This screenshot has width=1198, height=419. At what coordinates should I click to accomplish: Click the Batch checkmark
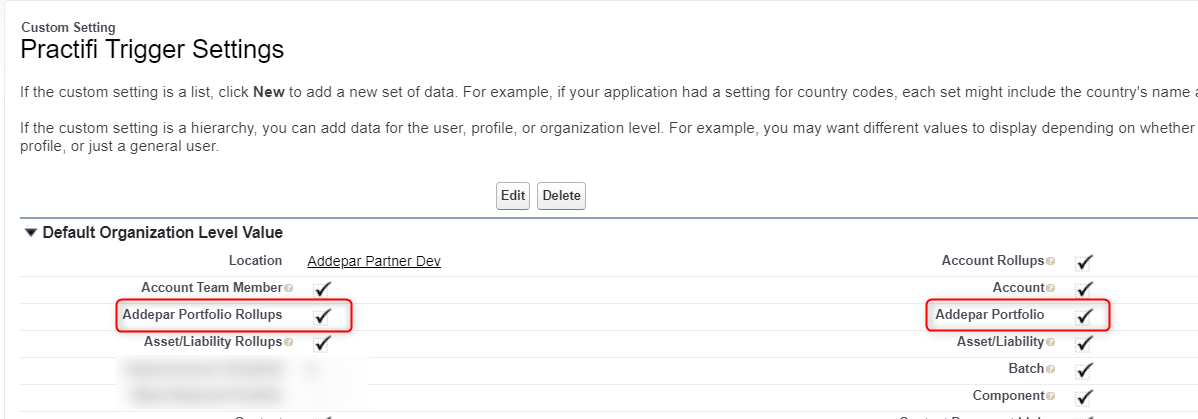(1083, 370)
